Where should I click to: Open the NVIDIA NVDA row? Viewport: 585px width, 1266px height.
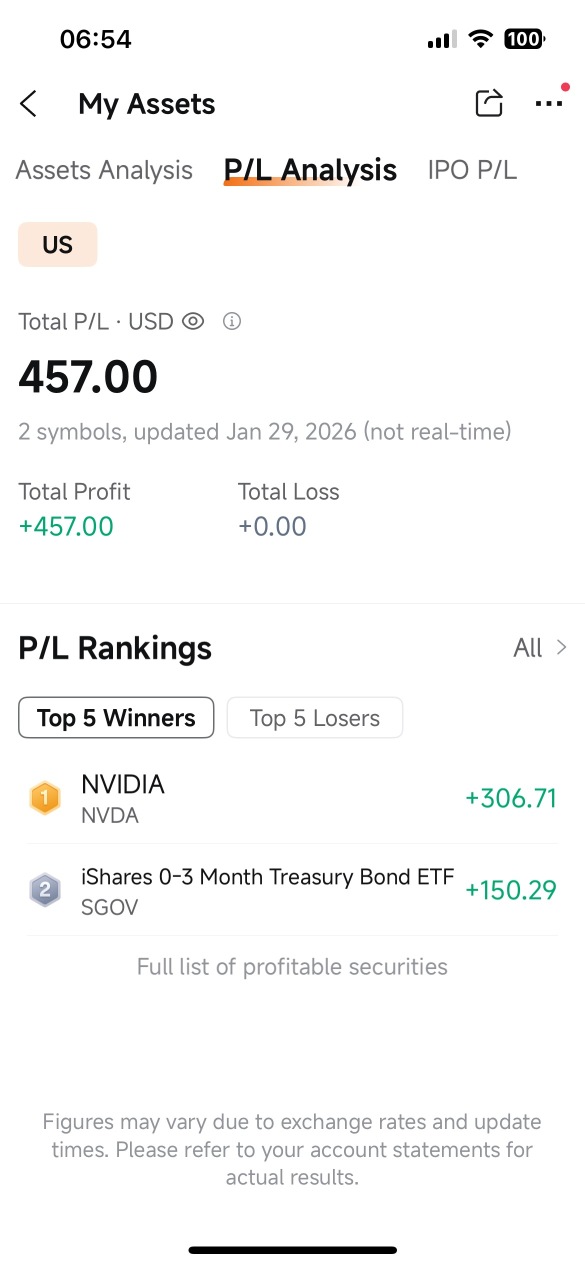click(x=292, y=799)
